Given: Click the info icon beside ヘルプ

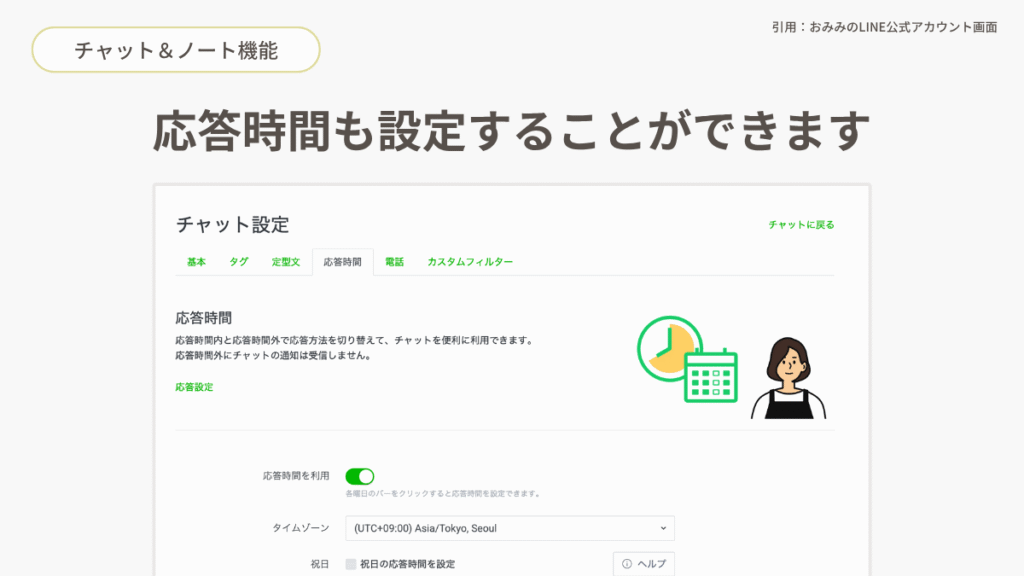Looking at the screenshot, I should click(x=627, y=564).
